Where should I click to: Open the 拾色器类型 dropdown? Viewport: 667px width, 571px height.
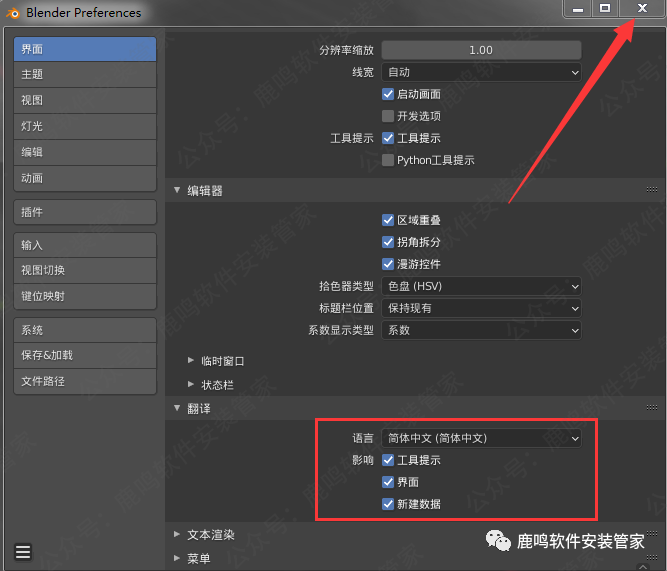coord(481,286)
